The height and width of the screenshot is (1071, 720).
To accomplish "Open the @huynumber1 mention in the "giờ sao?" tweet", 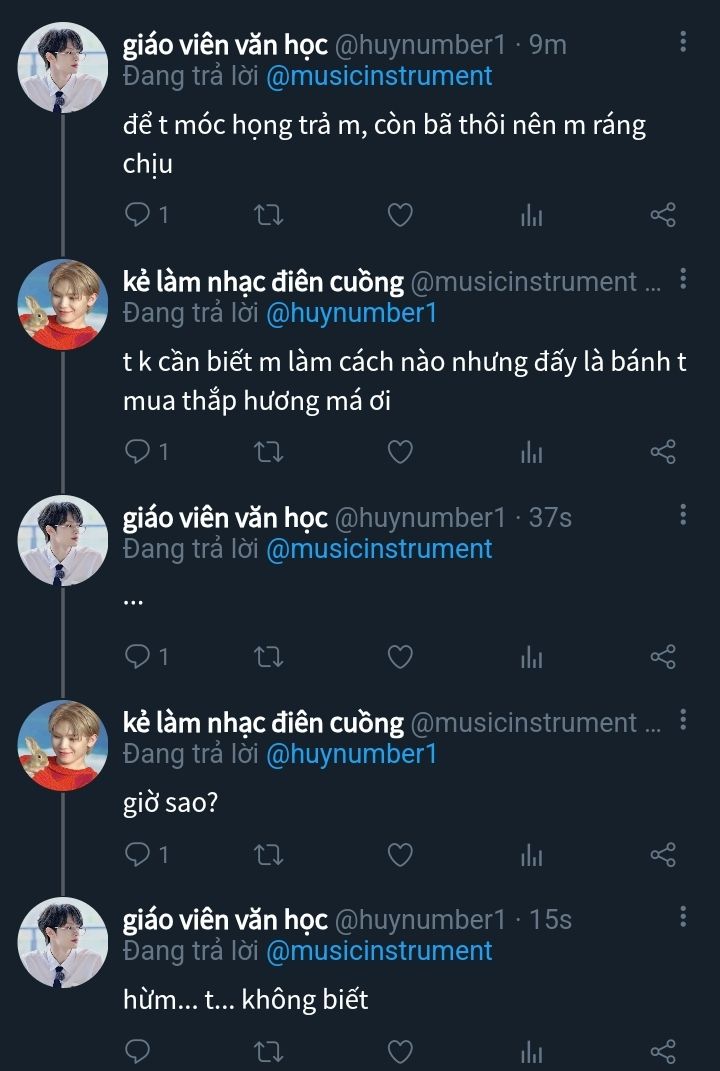I will click(x=351, y=754).
